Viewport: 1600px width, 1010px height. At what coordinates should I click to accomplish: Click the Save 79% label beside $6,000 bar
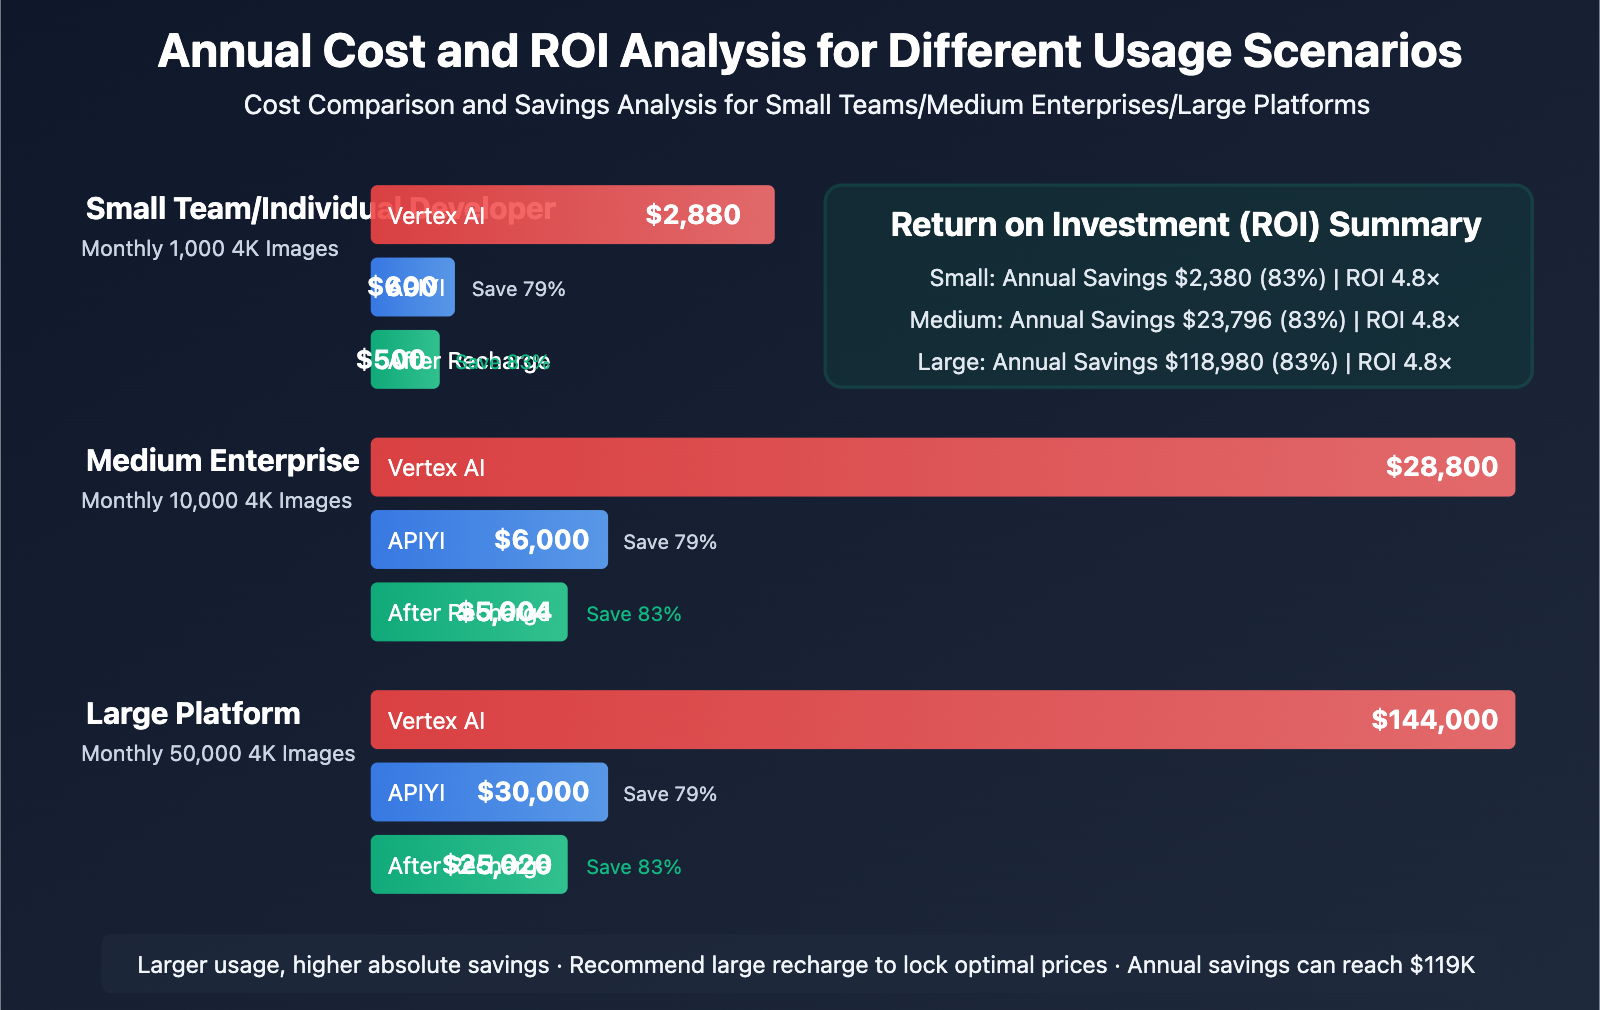(x=670, y=541)
